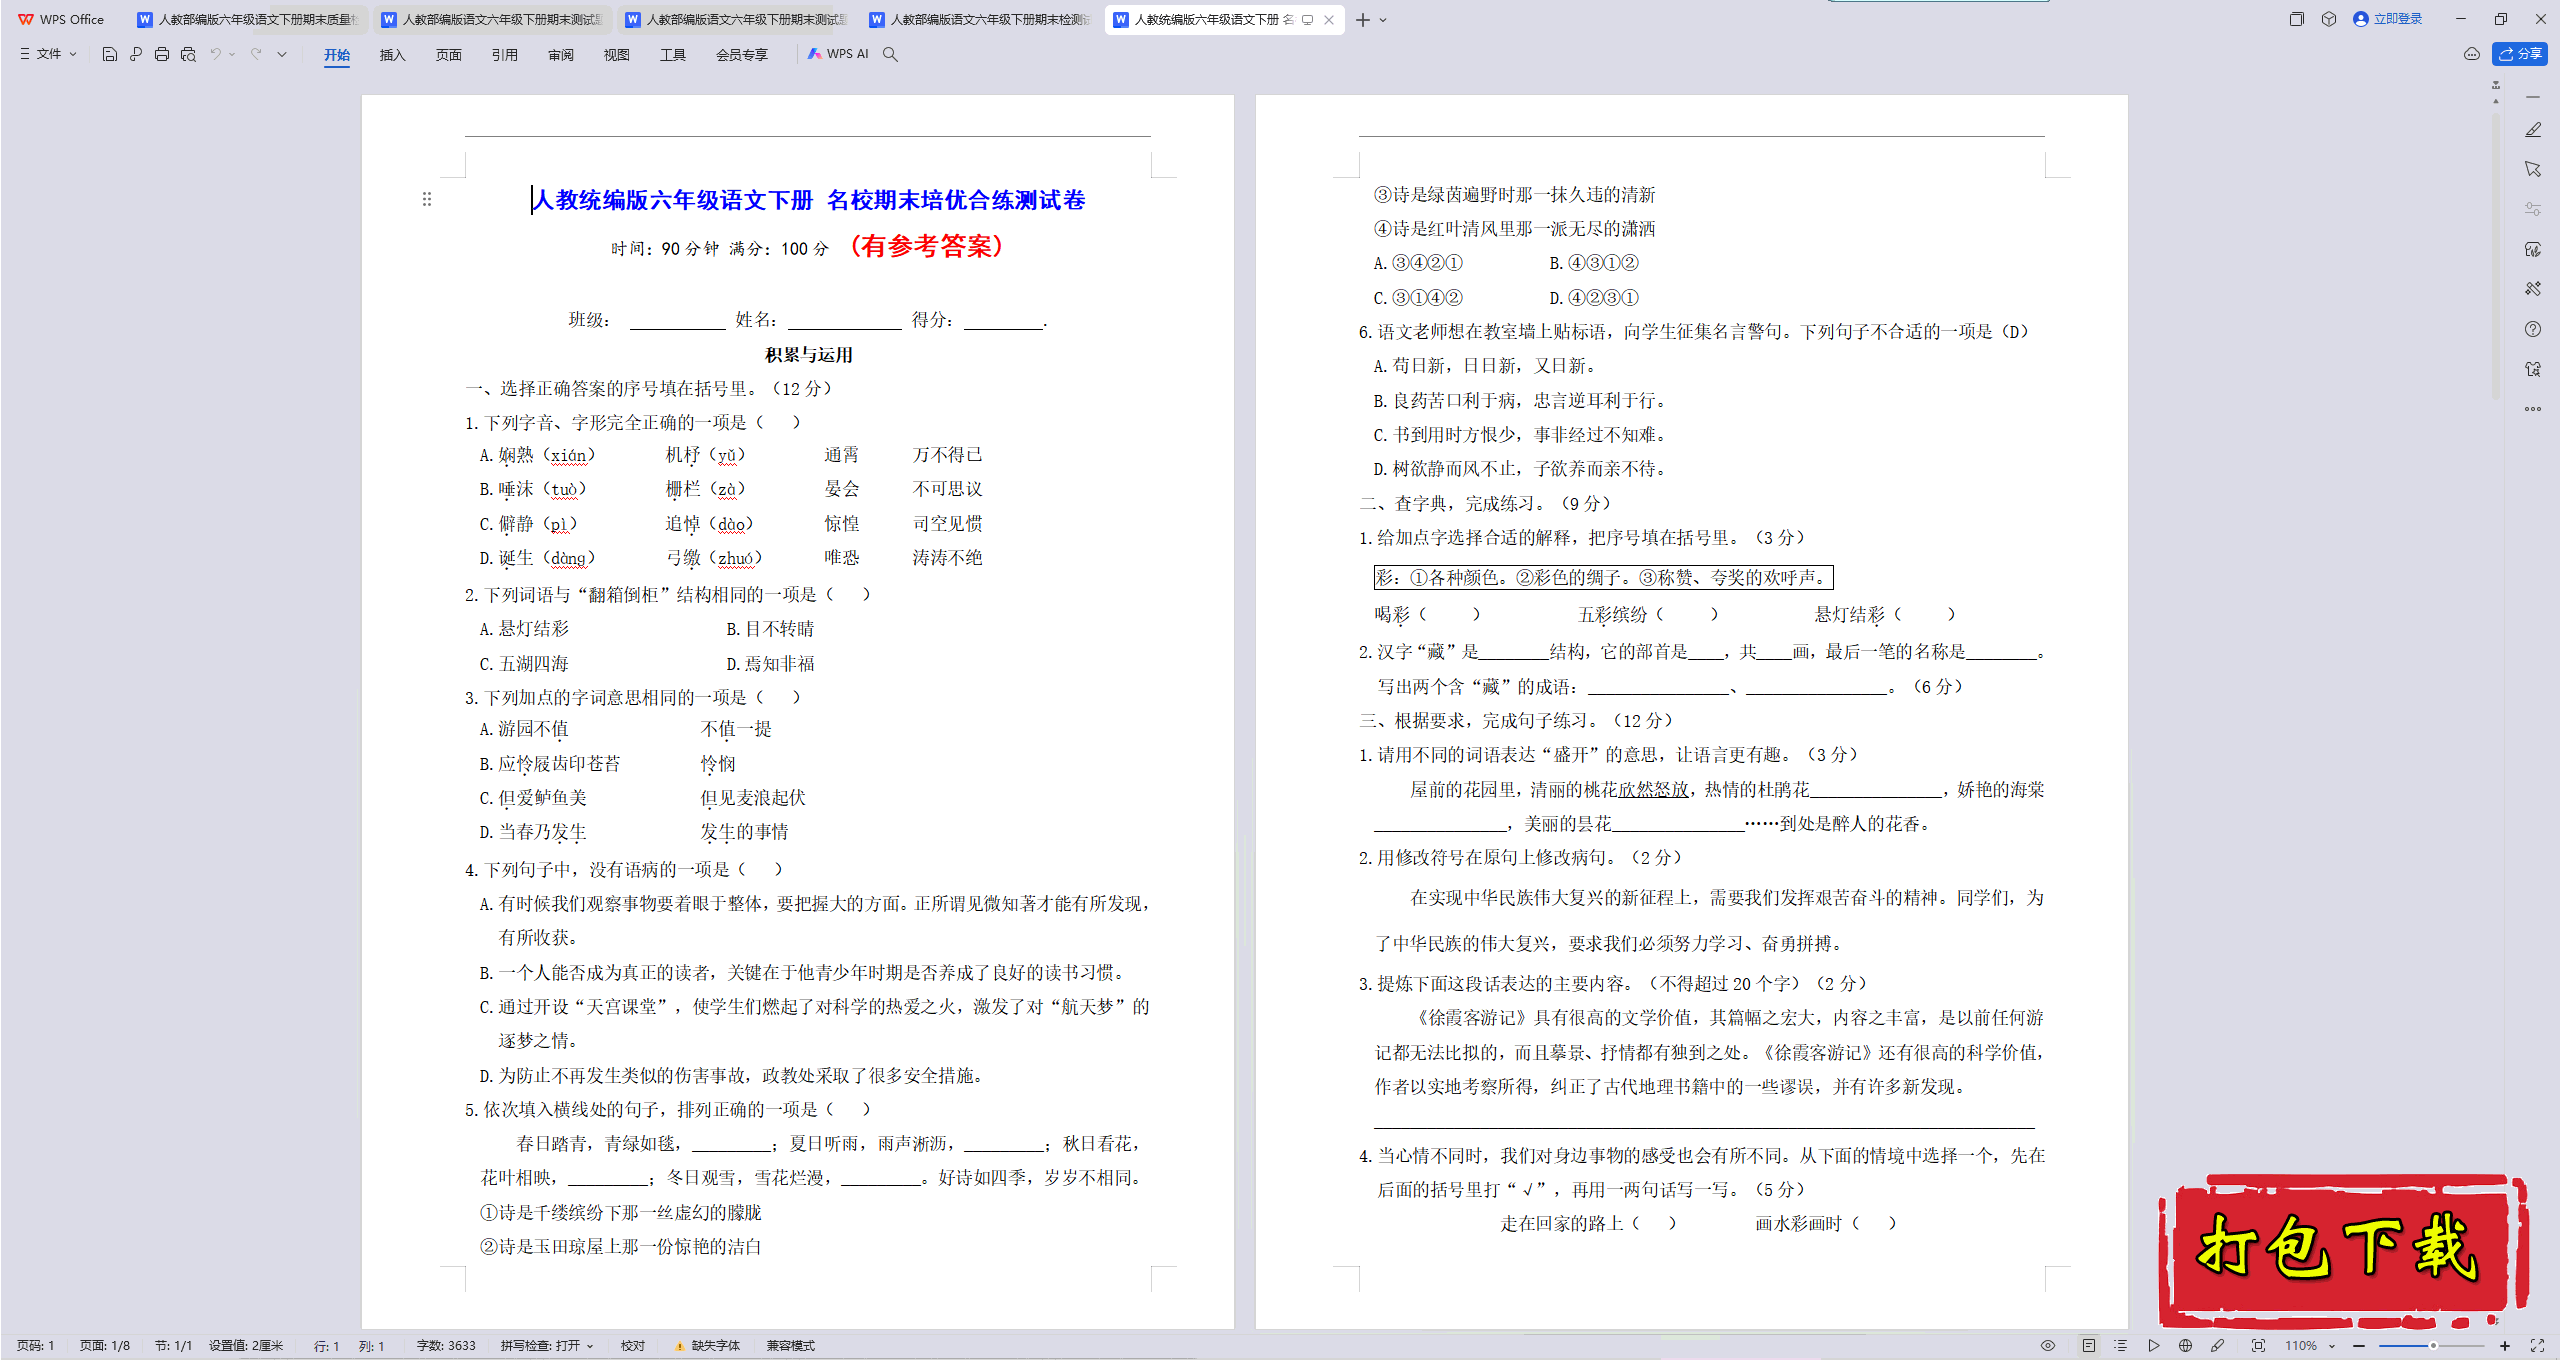Screen dimensions: 2560x1360
Task: Select the 会员专享 member ribbon tab
Action: click(x=742, y=55)
